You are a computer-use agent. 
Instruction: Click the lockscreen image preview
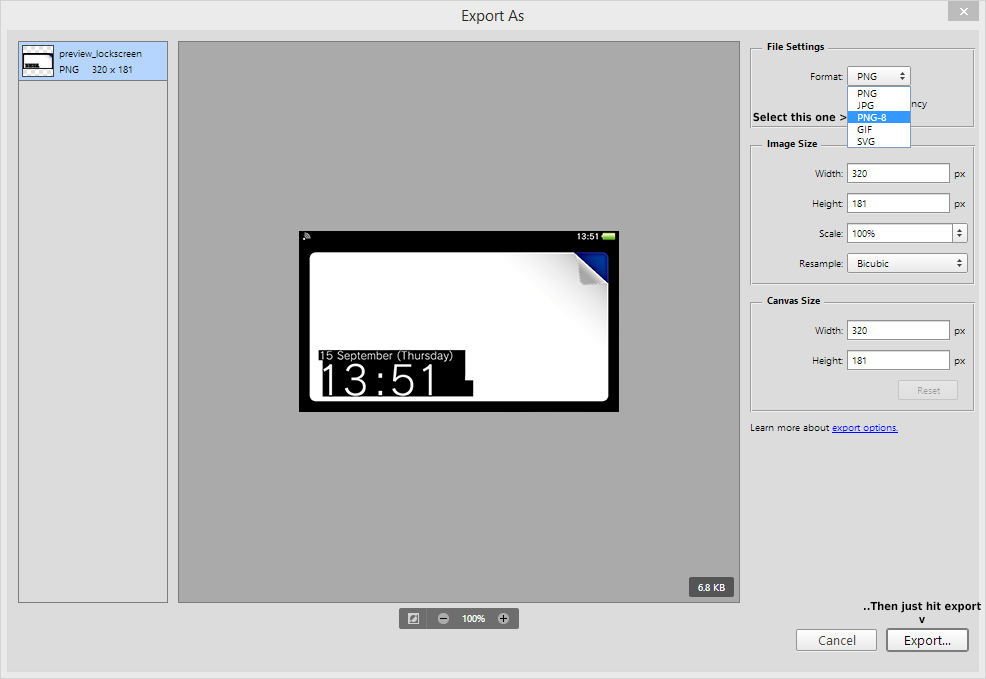tap(458, 321)
